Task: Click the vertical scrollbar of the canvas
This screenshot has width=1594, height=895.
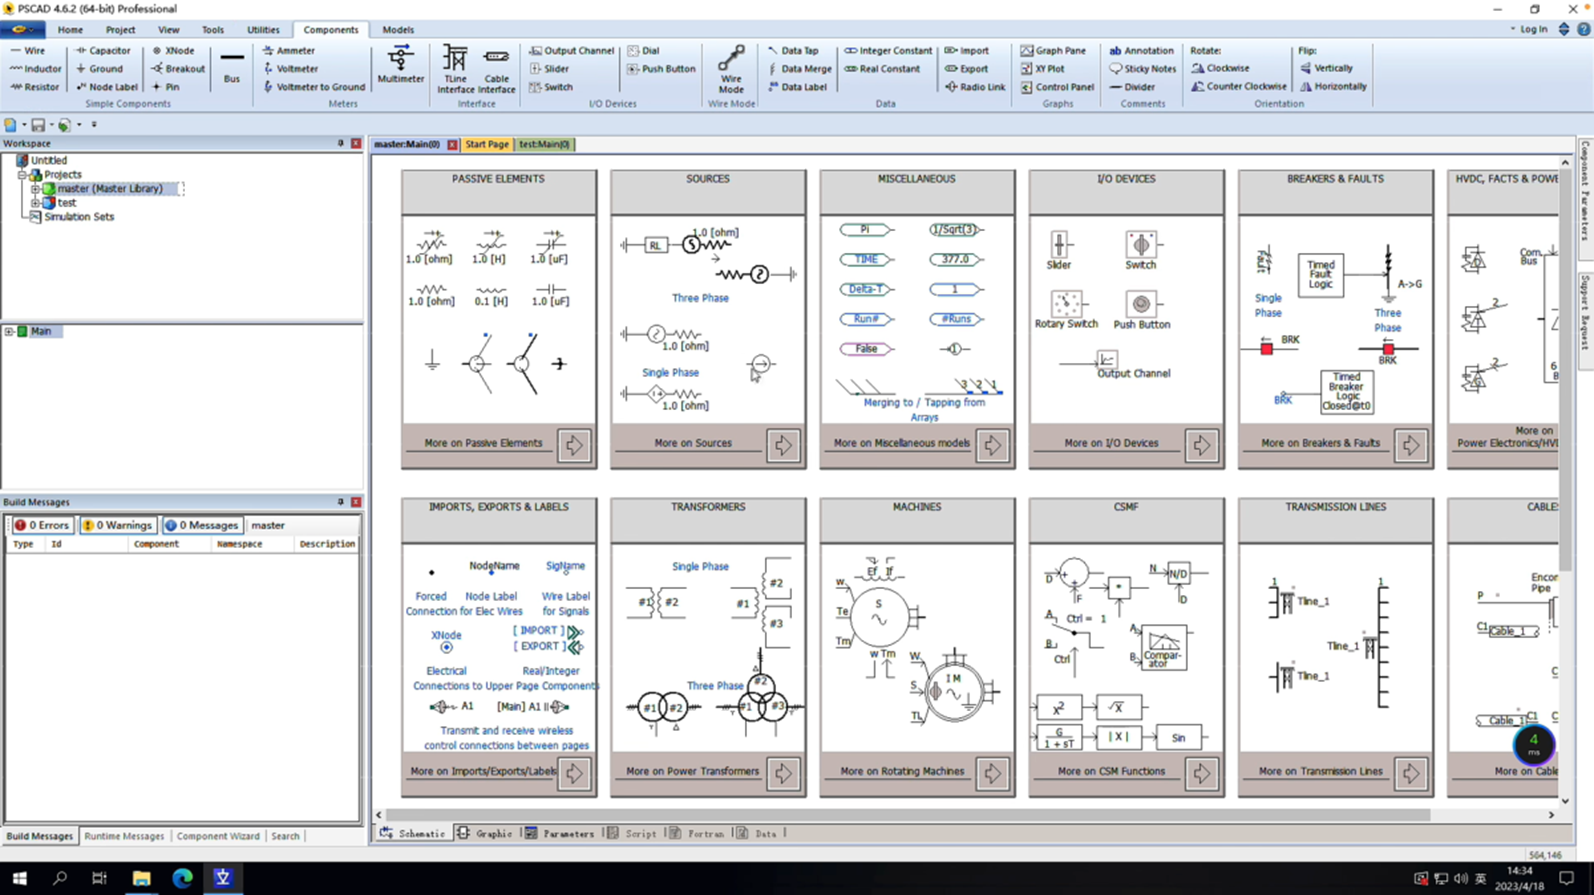Action: point(1565,370)
